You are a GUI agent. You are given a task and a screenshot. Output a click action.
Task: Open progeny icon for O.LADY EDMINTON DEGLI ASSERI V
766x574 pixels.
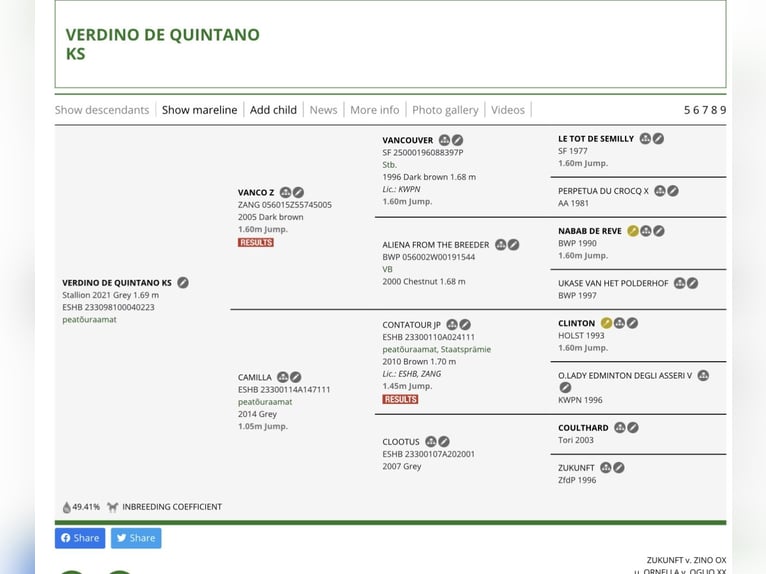tap(703, 376)
